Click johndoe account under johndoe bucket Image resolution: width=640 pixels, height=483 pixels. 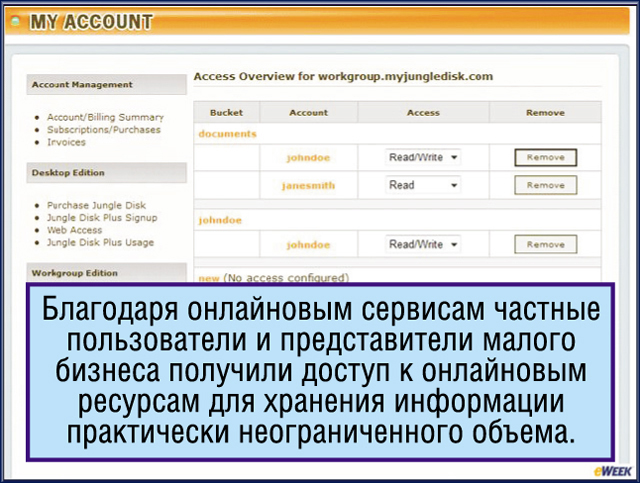click(x=308, y=245)
